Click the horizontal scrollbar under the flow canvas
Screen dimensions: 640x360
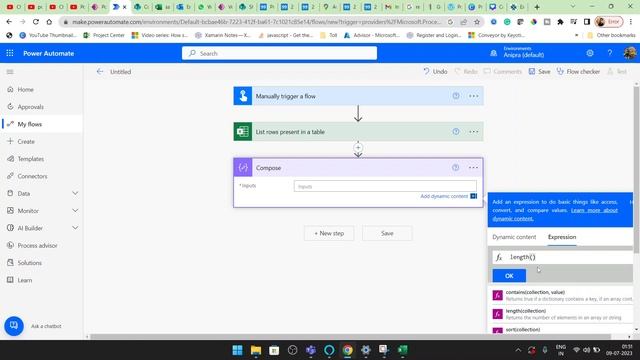tap(350, 337)
